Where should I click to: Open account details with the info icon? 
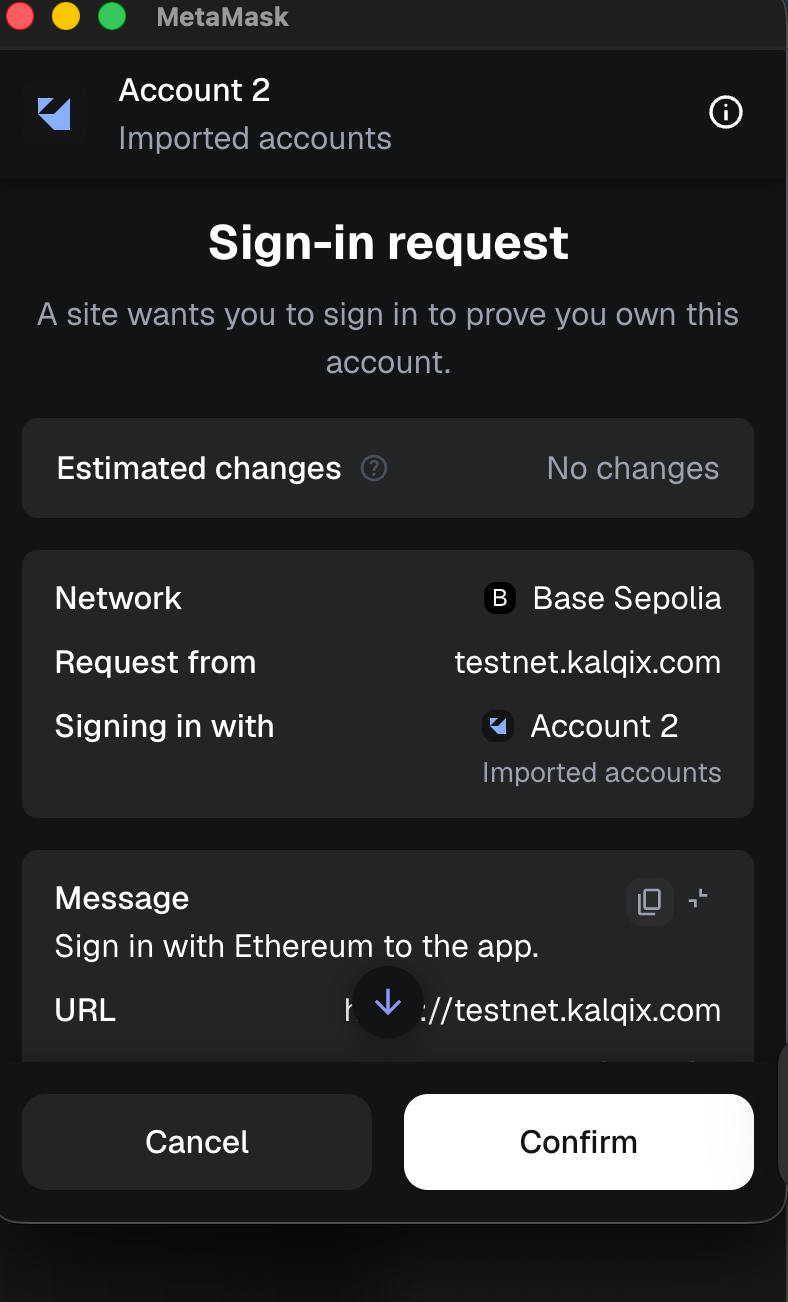[x=725, y=113]
